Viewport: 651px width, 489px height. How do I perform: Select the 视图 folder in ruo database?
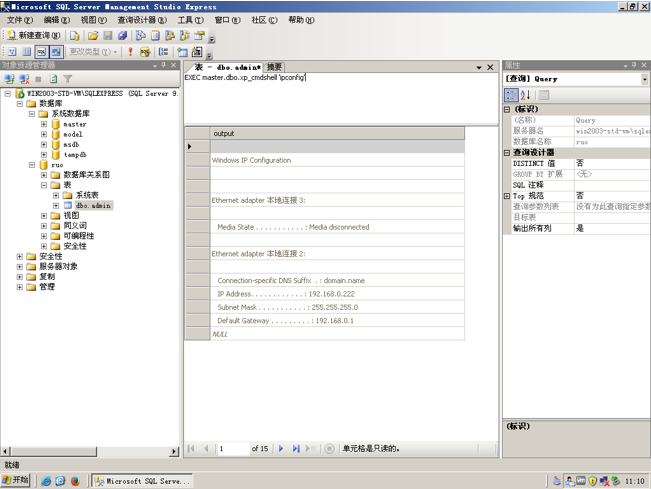tap(71, 215)
